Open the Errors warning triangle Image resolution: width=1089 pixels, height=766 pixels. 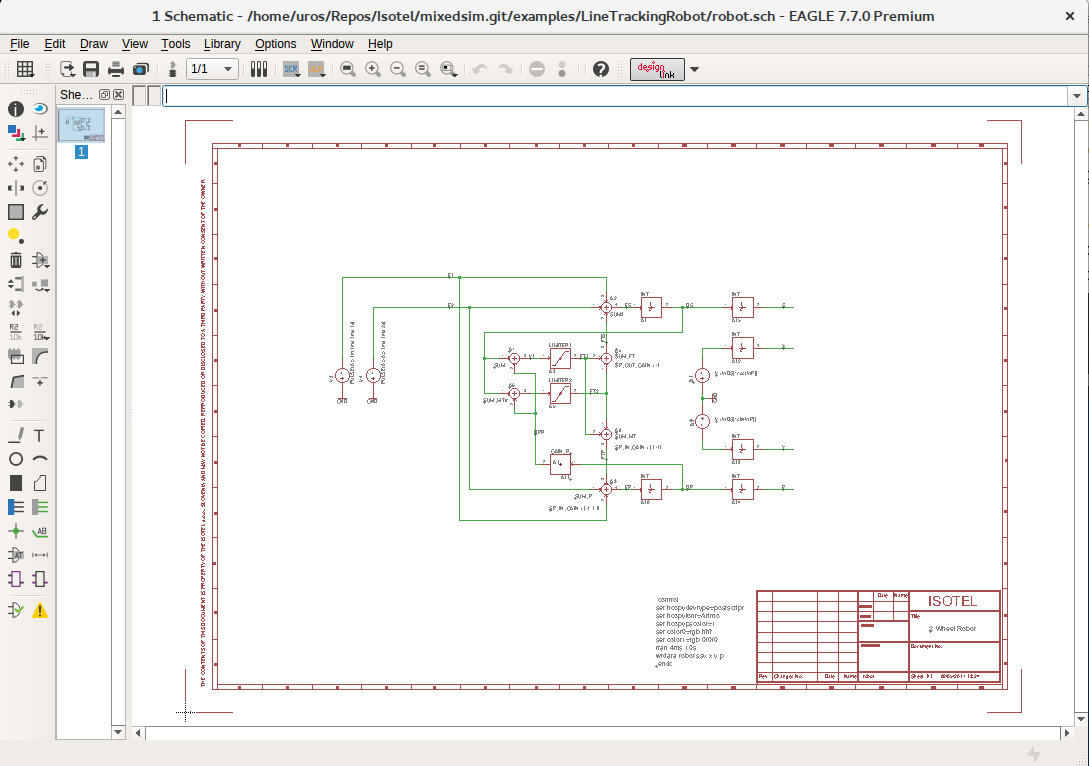point(40,610)
